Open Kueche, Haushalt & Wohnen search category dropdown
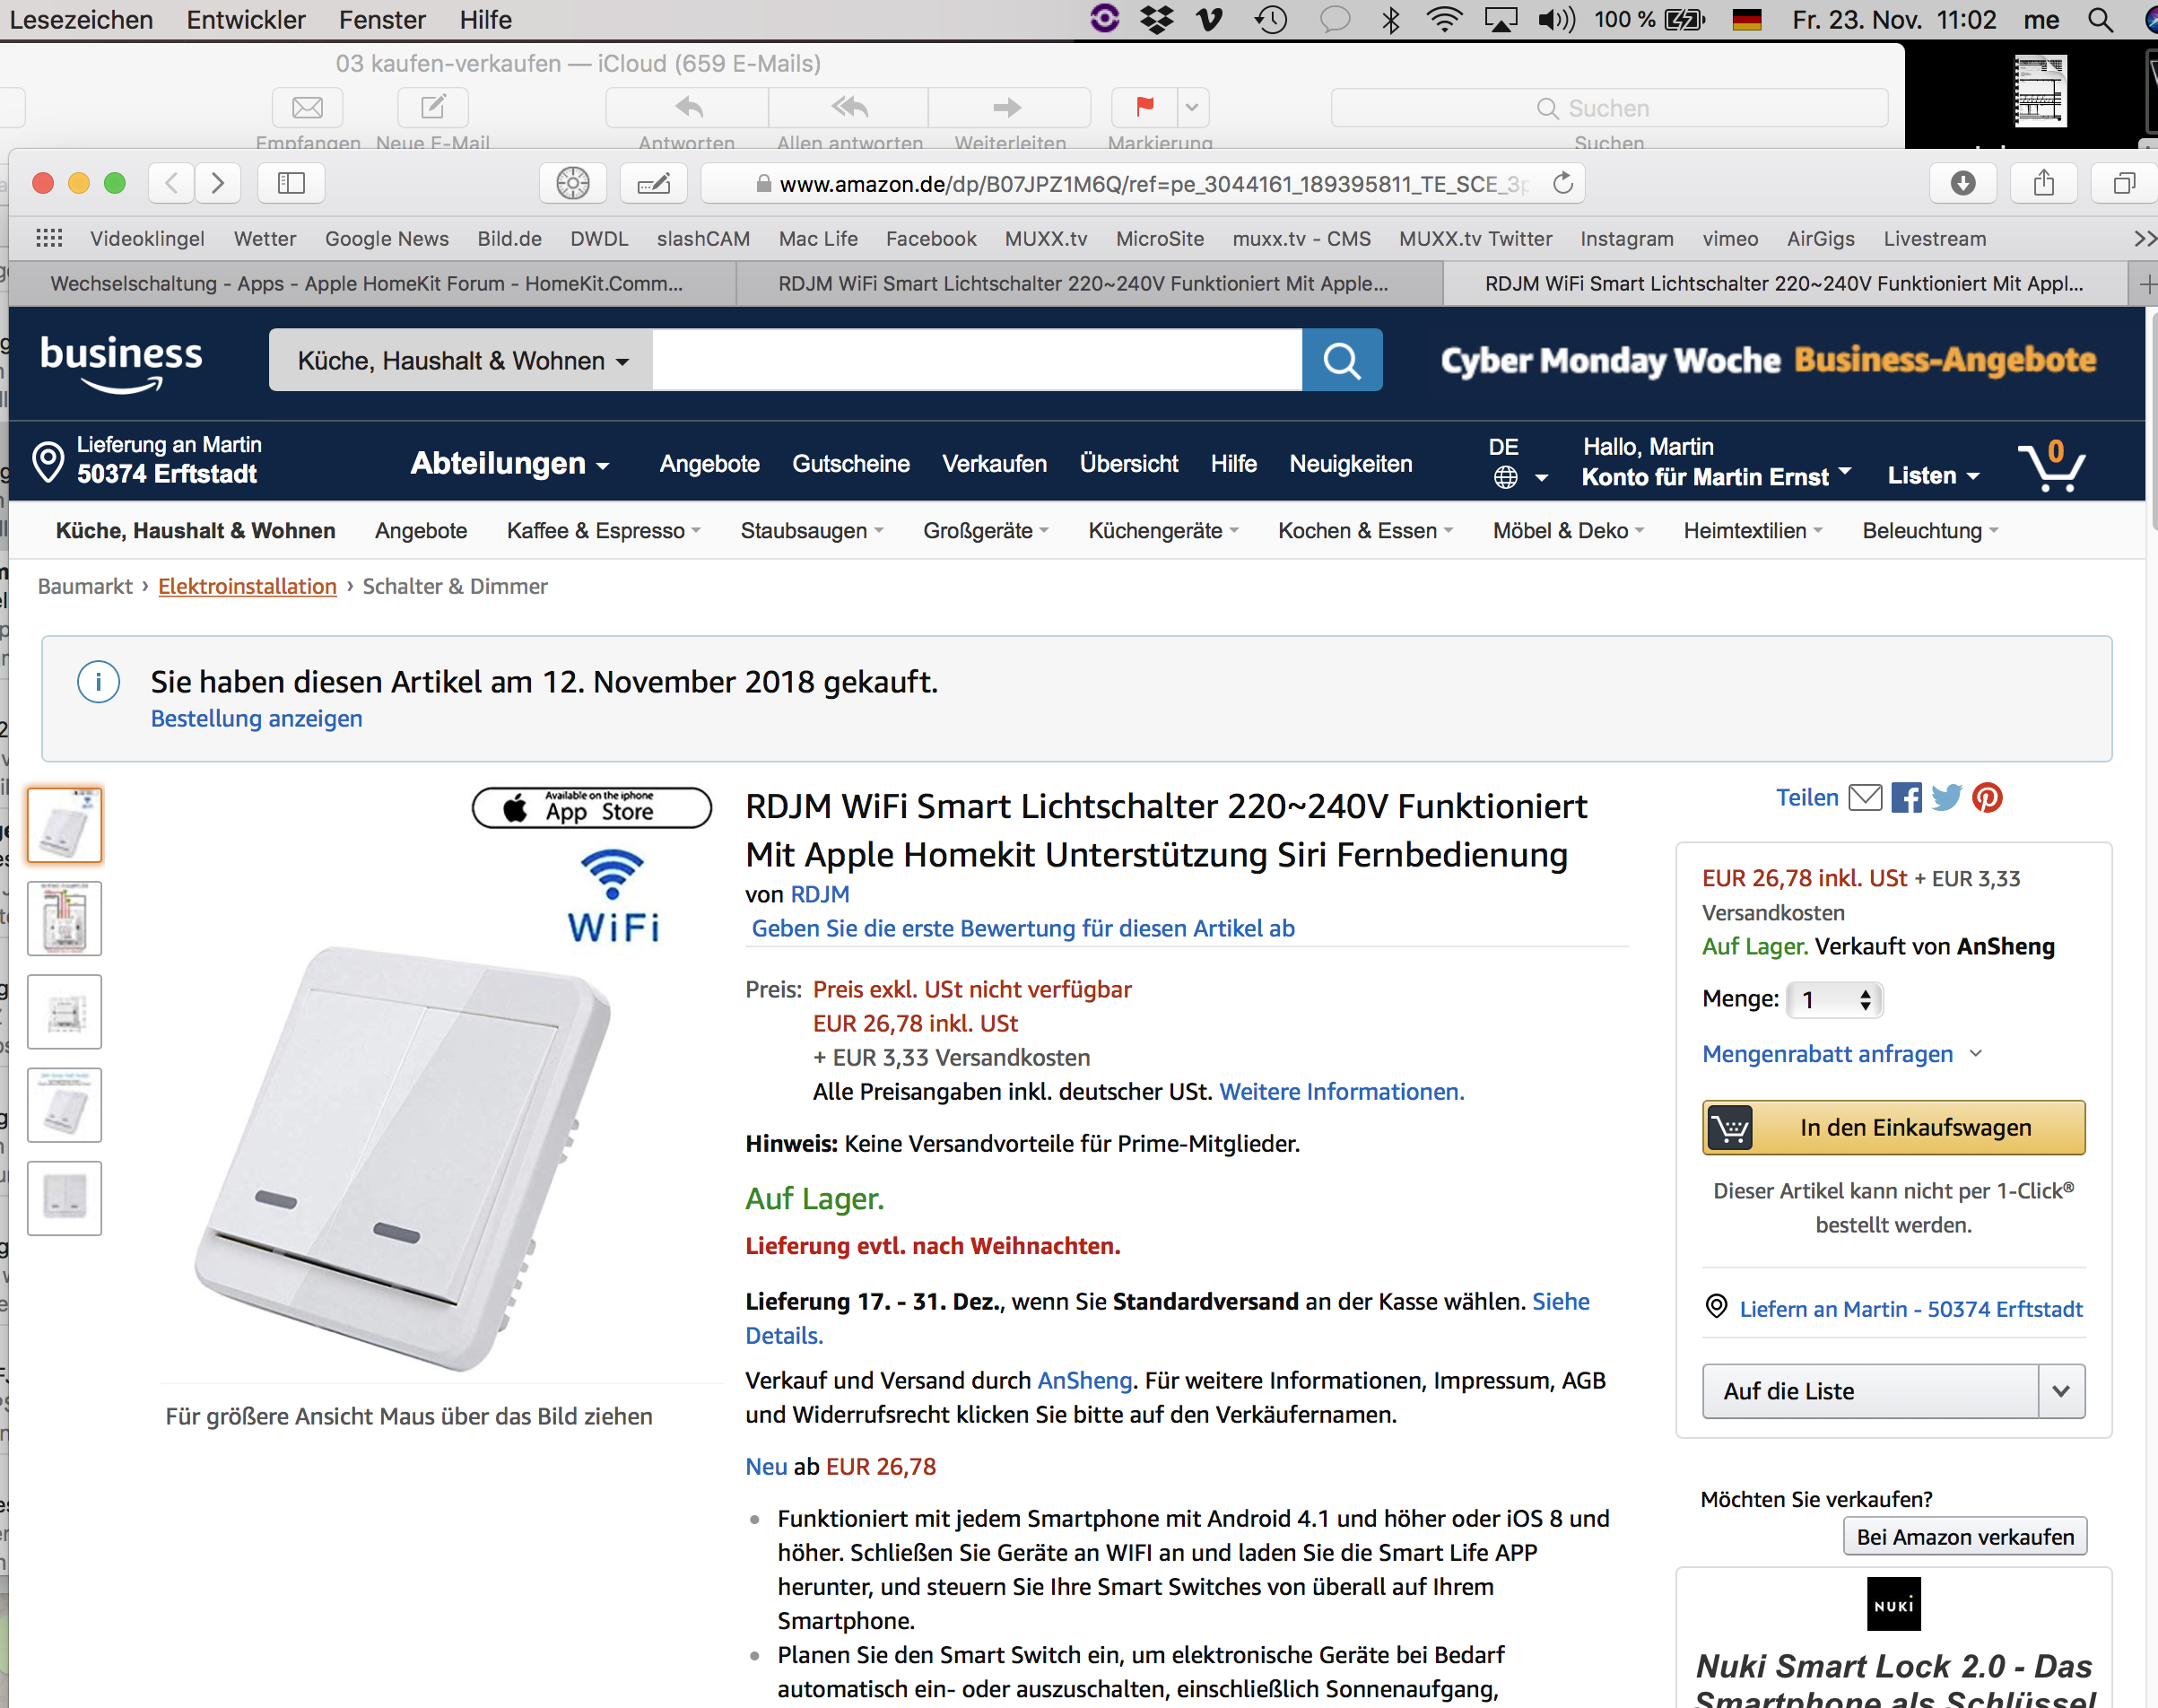Screen dimensions: 2158x1708 461,360
